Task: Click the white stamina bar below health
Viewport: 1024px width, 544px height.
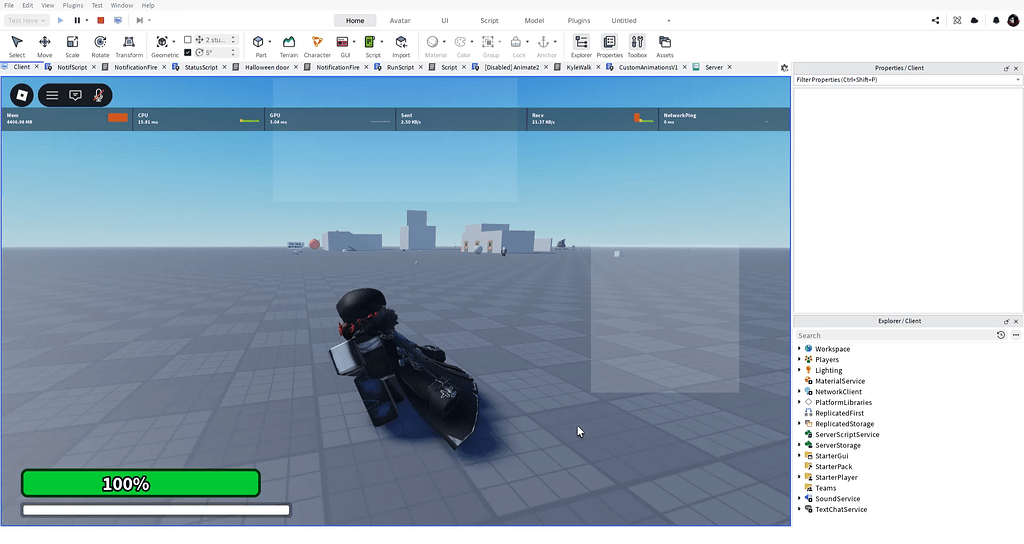Action: (156, 510)
